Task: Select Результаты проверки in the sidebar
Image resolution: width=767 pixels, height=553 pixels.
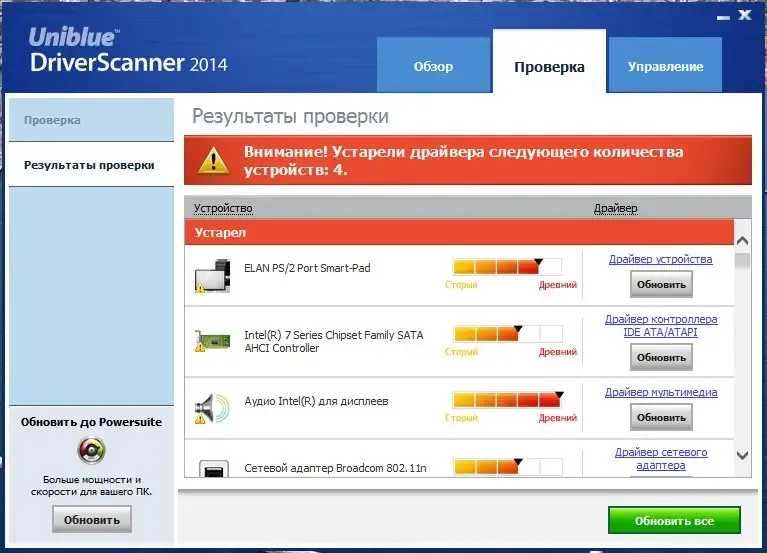Action: (x=91, y=165)
